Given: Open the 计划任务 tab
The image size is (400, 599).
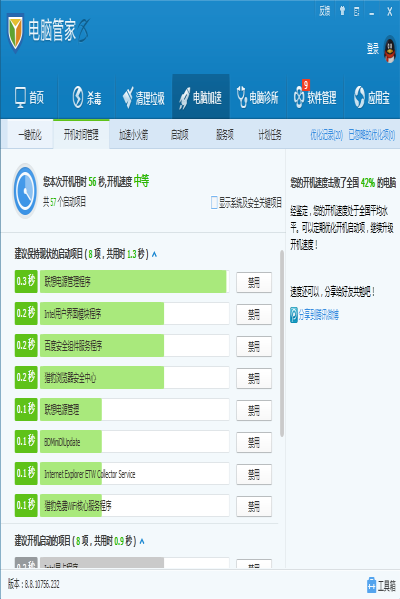Looking at the screenshot, I should pos(270,135).
